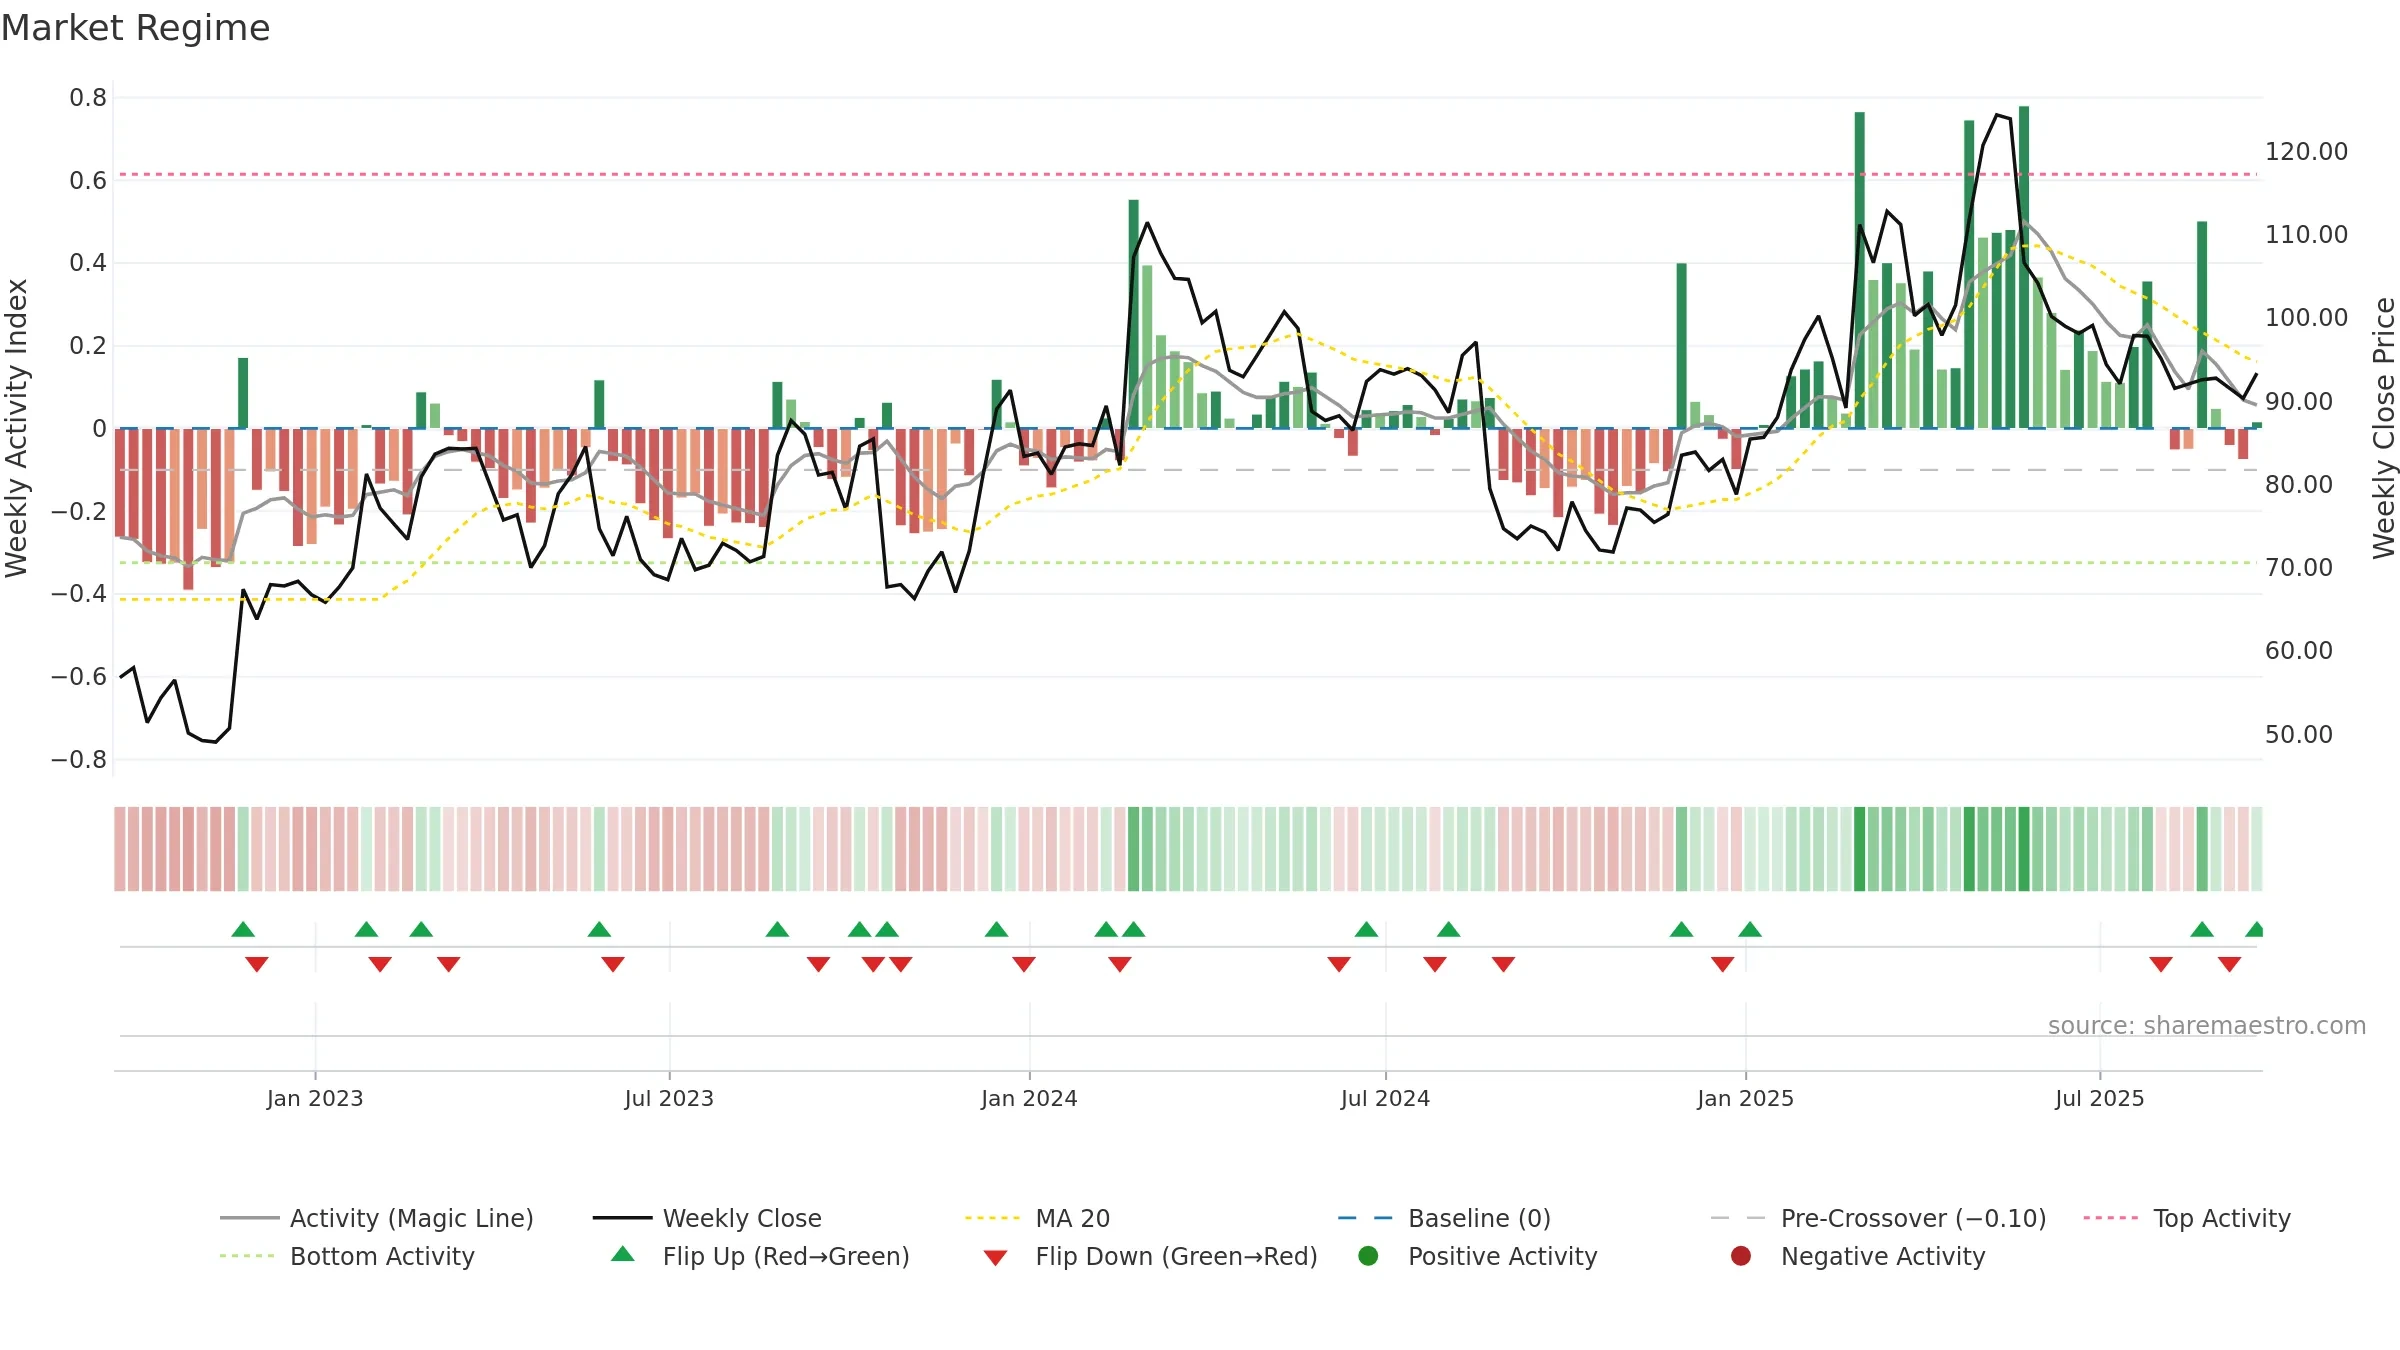Click the red Flip Down triangle in the legend
Image resolution: width=2400 pixels, height=1350 pixels.
[995, 1258]
